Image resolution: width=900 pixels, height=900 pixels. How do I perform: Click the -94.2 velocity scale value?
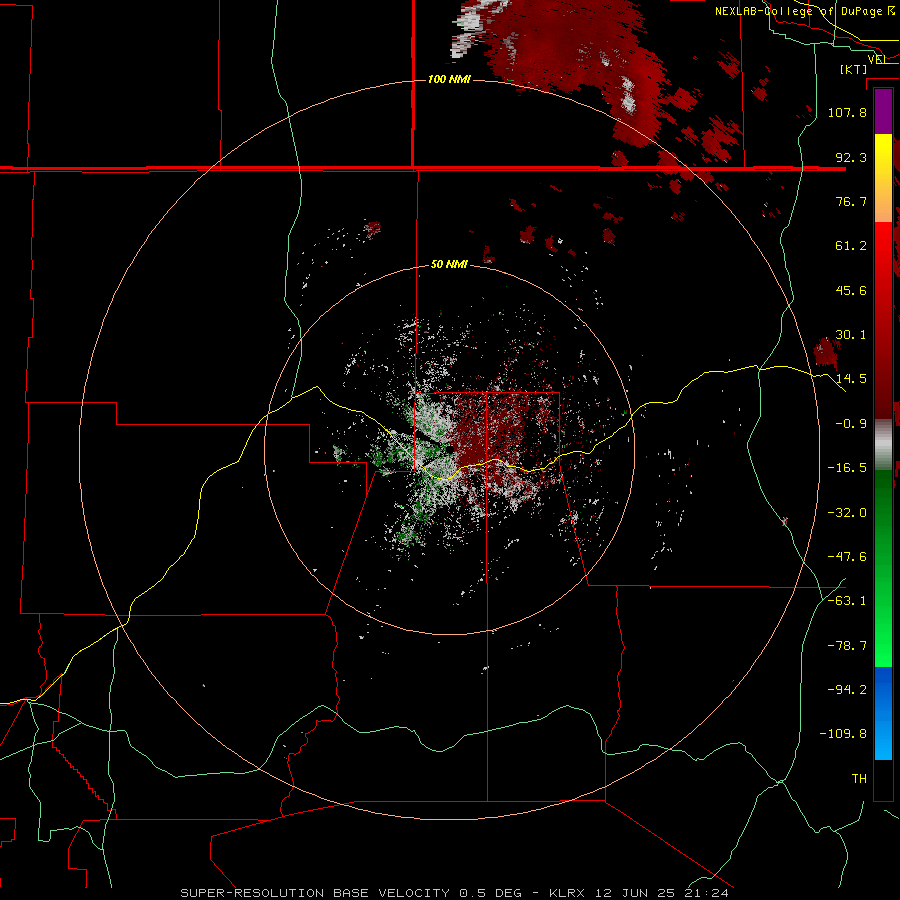847,689
